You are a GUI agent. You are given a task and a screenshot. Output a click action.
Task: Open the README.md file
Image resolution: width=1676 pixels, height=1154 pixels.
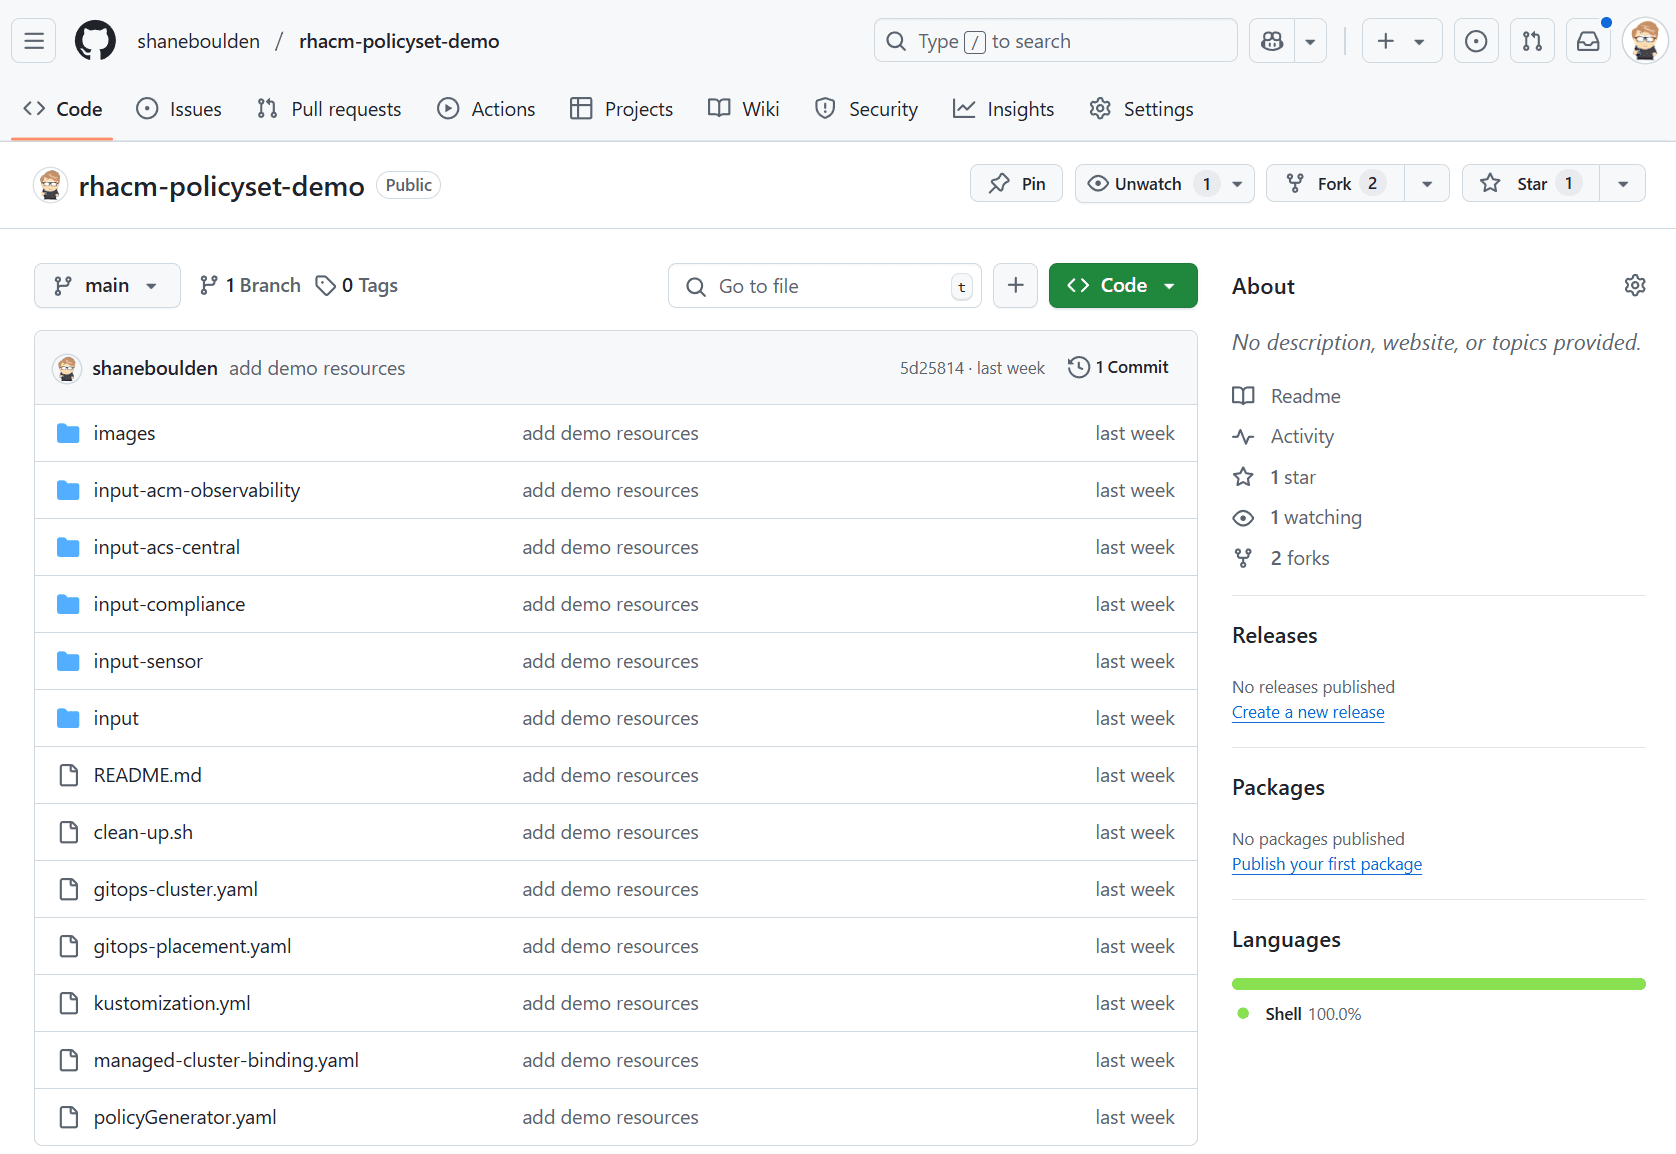click(x=148, y=776)
